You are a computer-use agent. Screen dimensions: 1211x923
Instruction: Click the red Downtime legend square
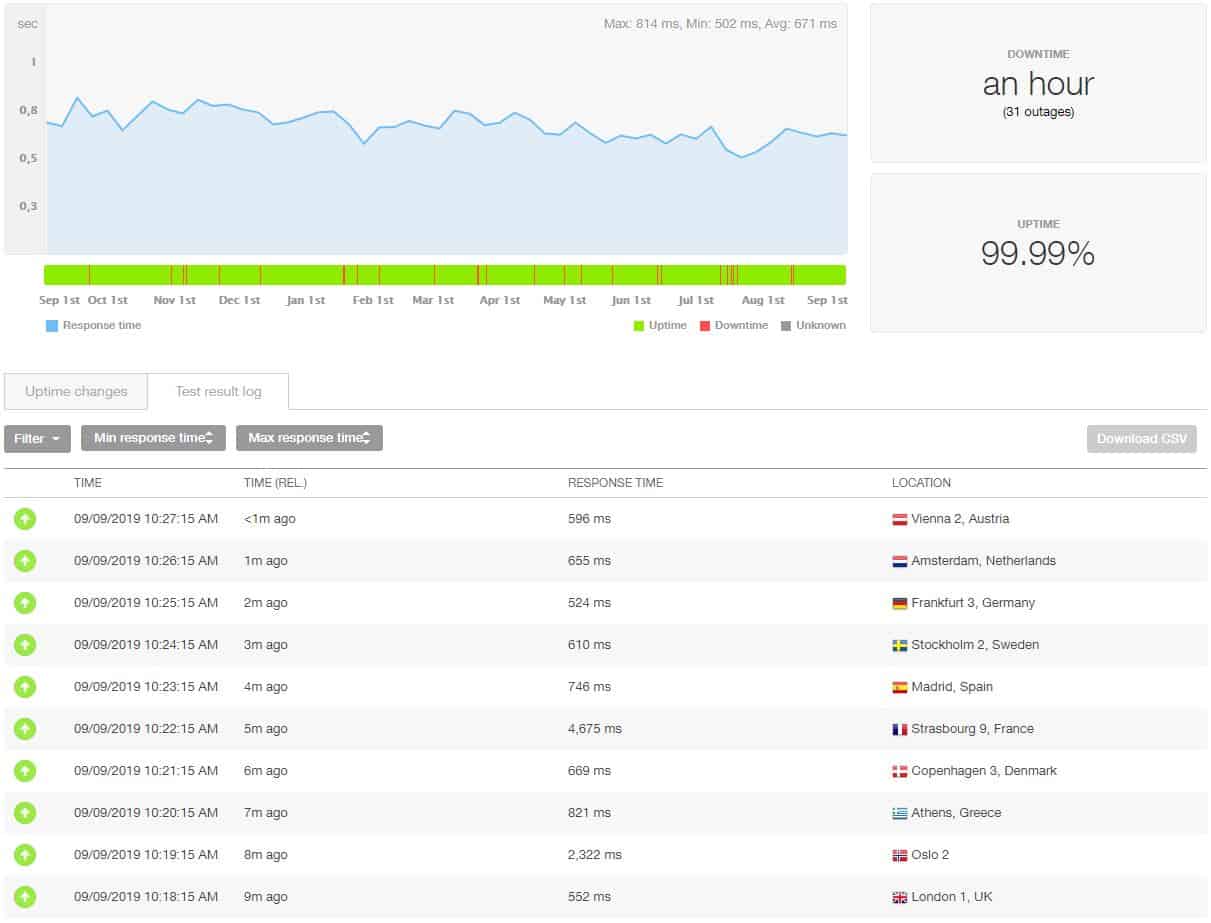point(705,326)
